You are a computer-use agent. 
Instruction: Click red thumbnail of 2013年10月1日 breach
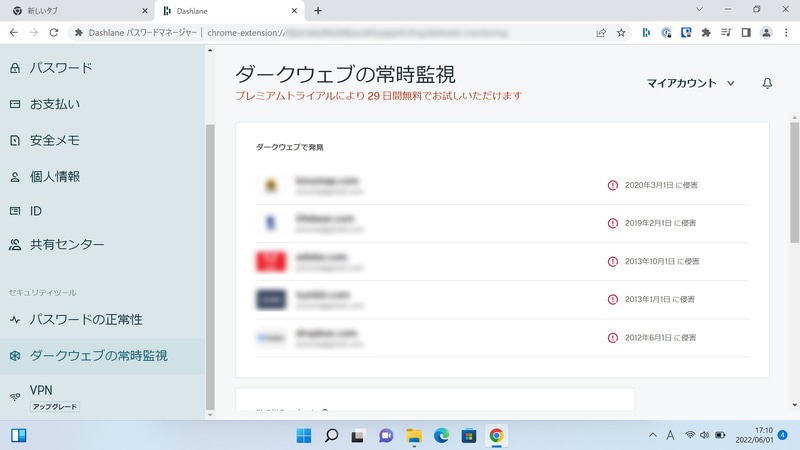(x=271, y=261)
